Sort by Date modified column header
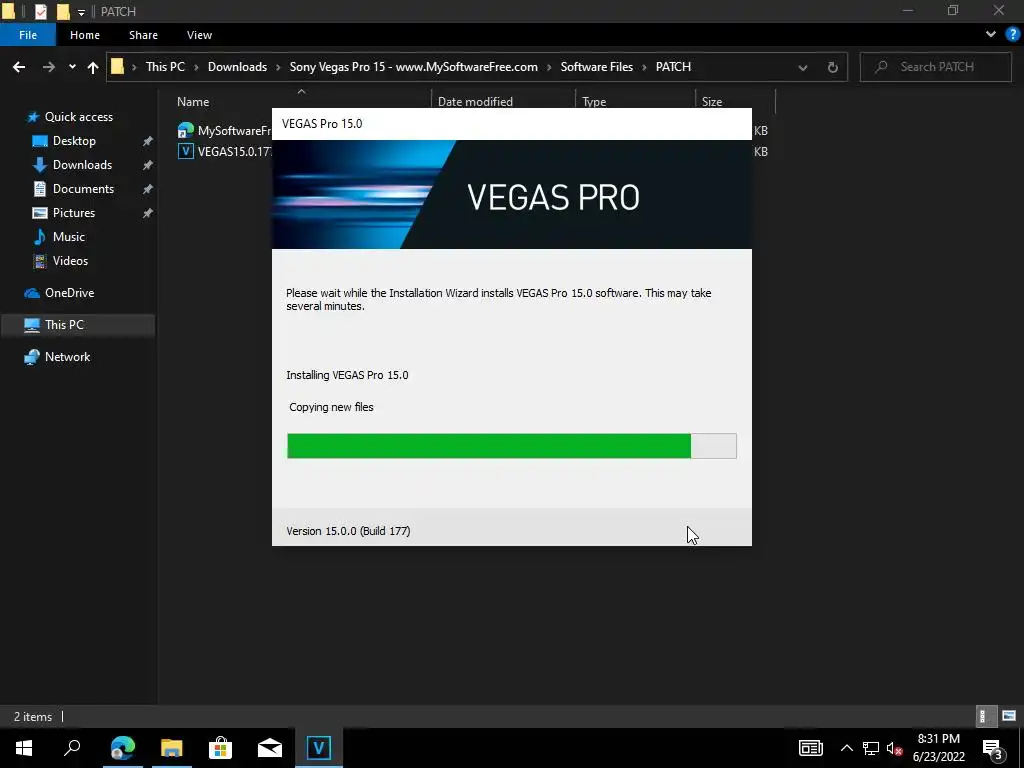 click(475, 102)
